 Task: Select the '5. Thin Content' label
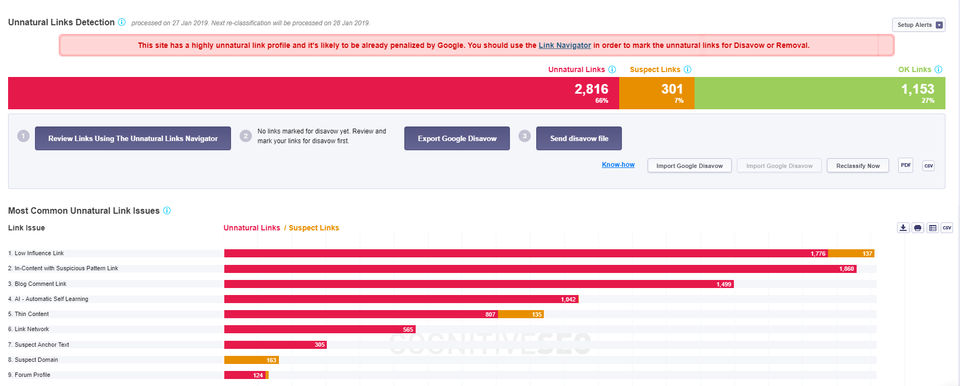[29, 314]
